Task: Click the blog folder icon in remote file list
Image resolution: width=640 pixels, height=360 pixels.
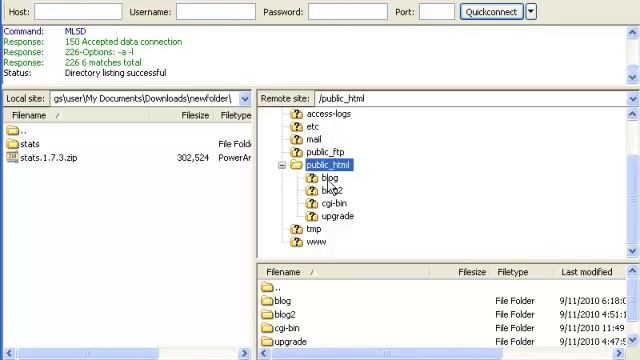Action: pyautogui.click(x=267, y=301)
